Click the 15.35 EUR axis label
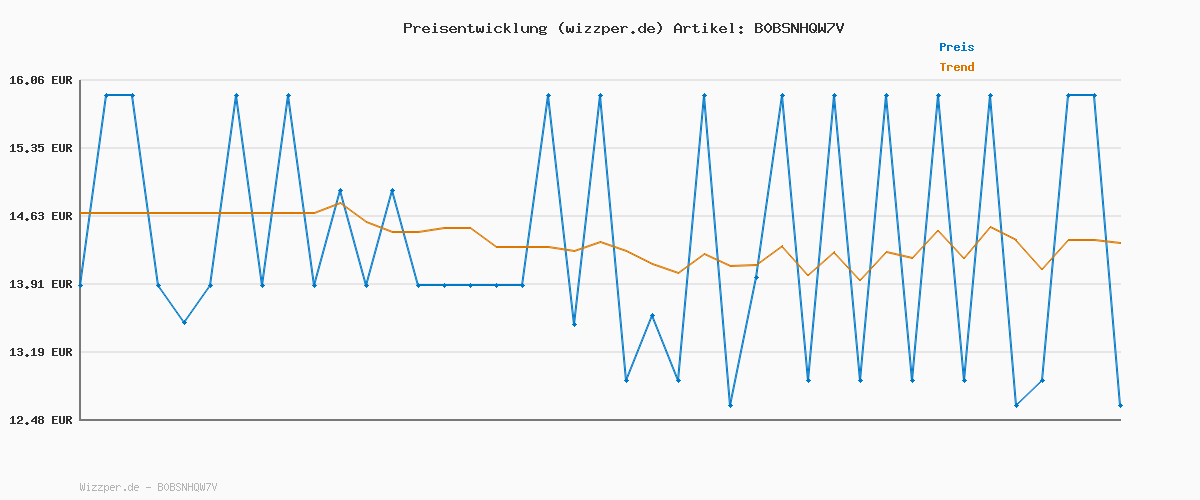The height and width of the screenshot is (500, 1200). tap(41, 148)
